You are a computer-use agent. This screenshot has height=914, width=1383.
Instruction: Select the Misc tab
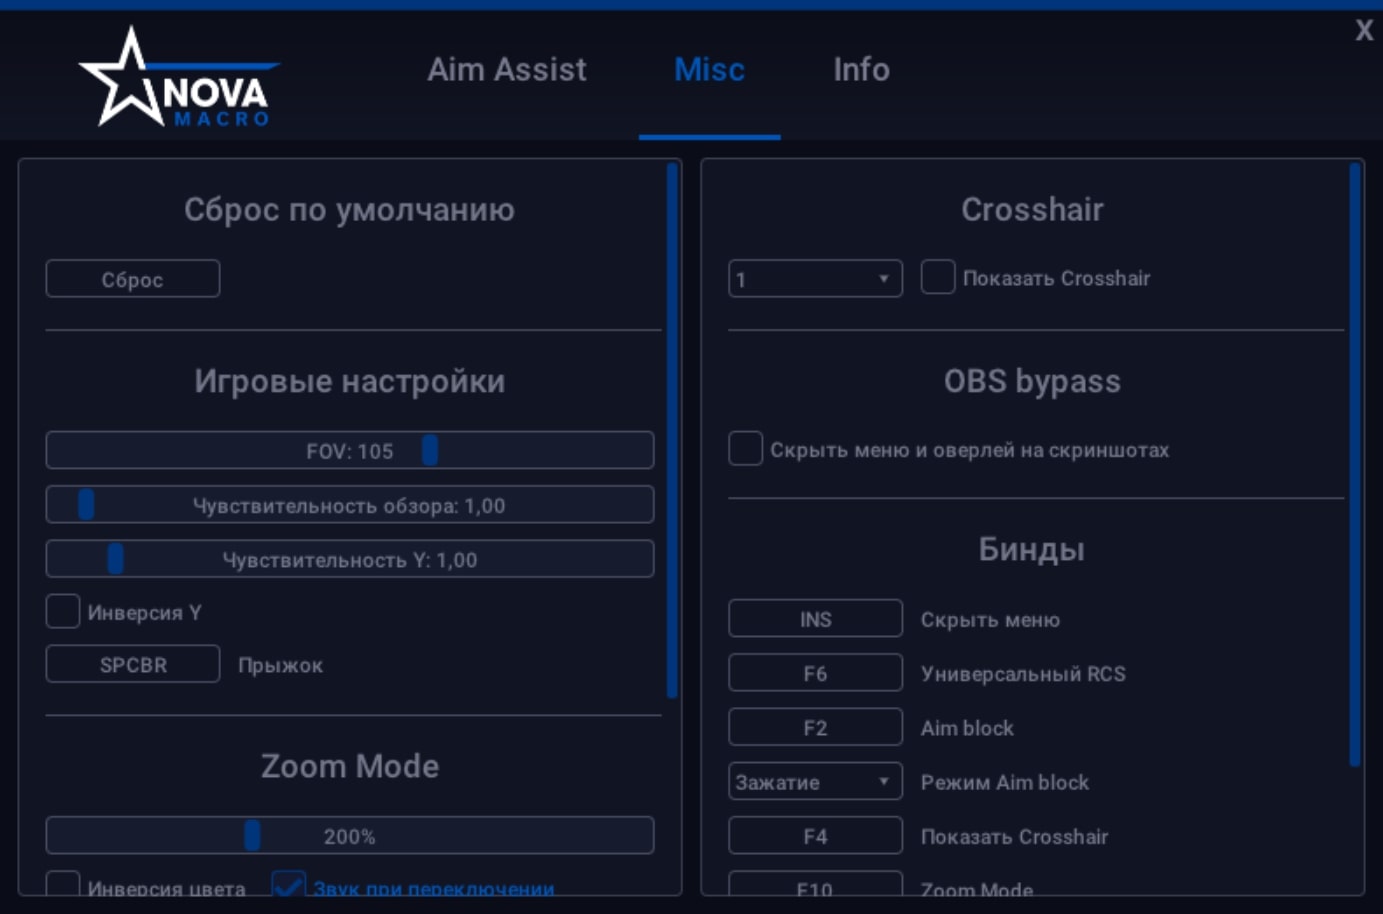[709, 69]
